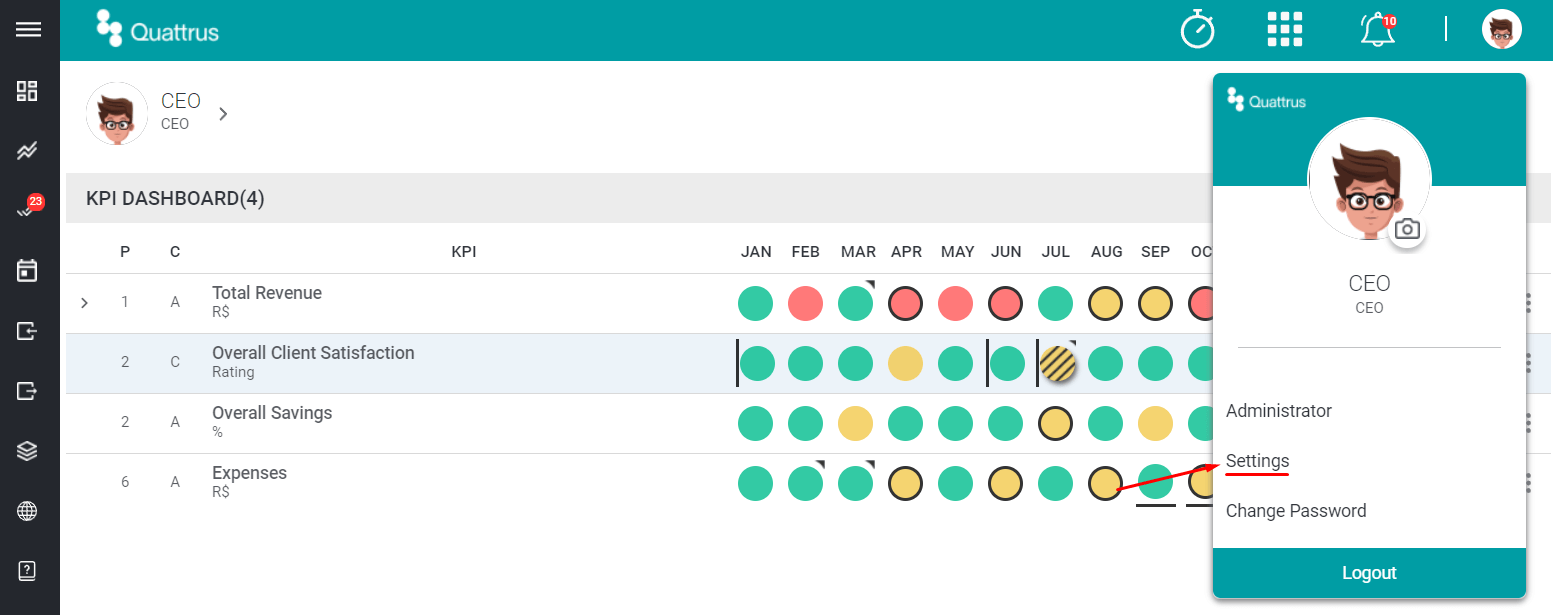
Task: Expand the Total Revenue row
Action: (84, 303)
